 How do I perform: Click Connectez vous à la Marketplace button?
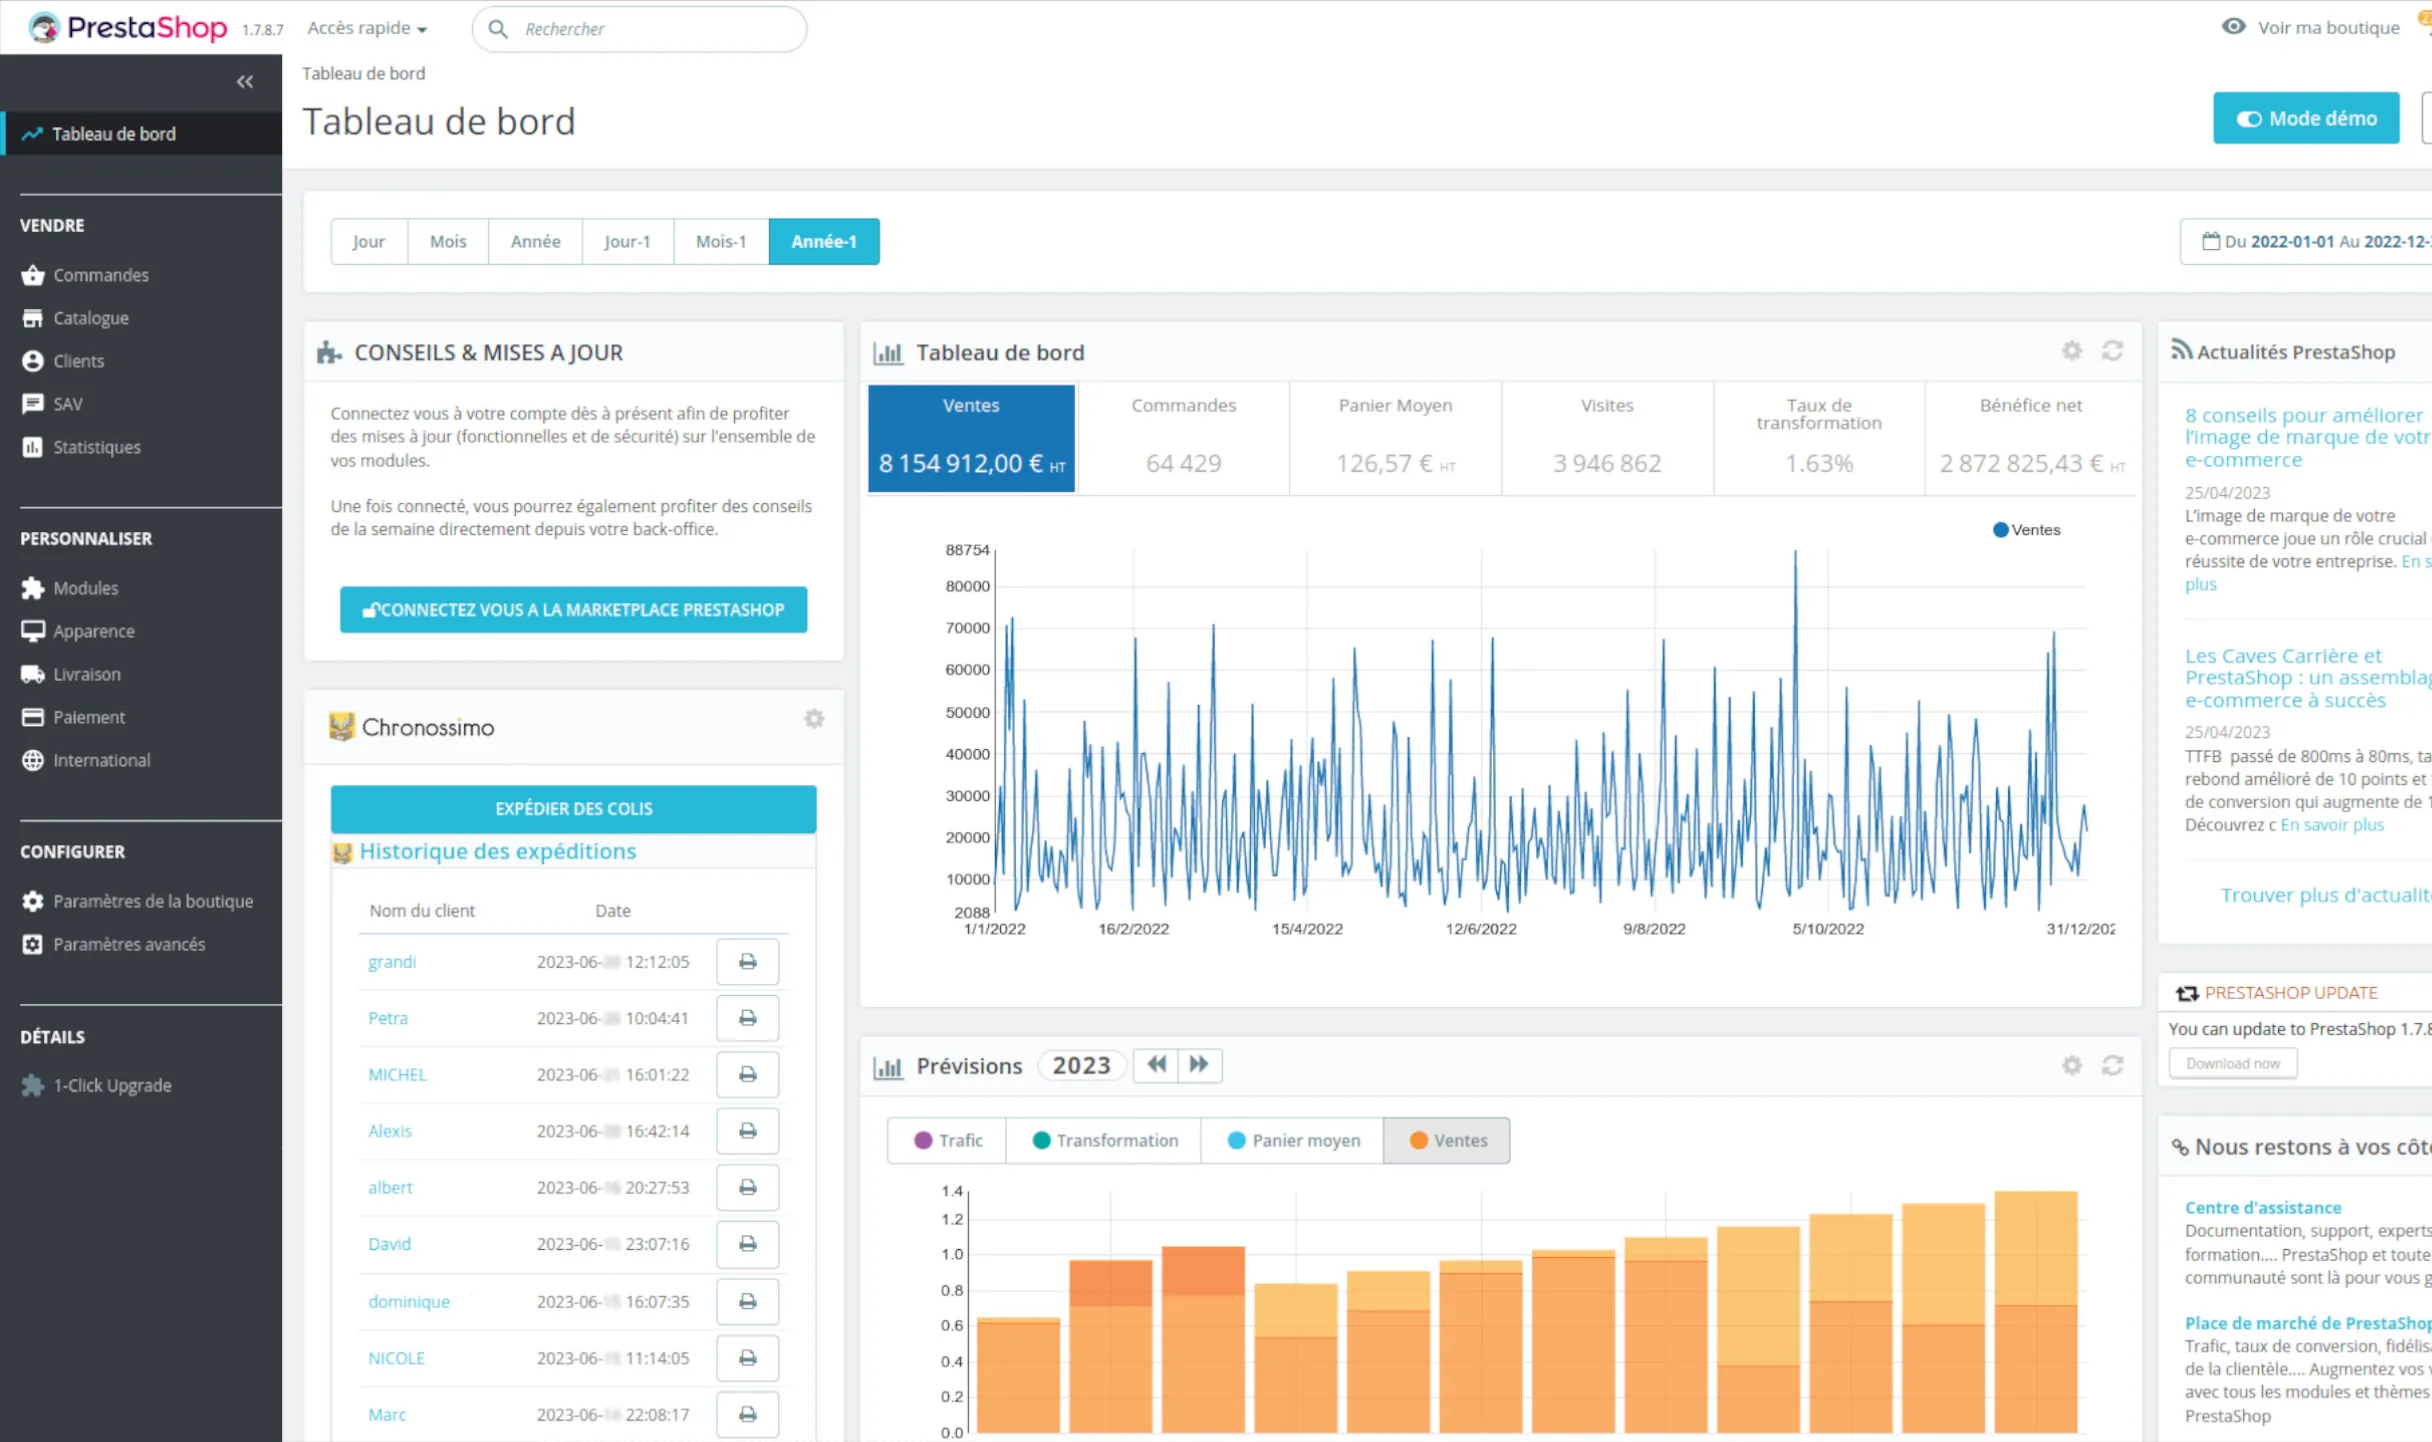(x=573, y=610)
